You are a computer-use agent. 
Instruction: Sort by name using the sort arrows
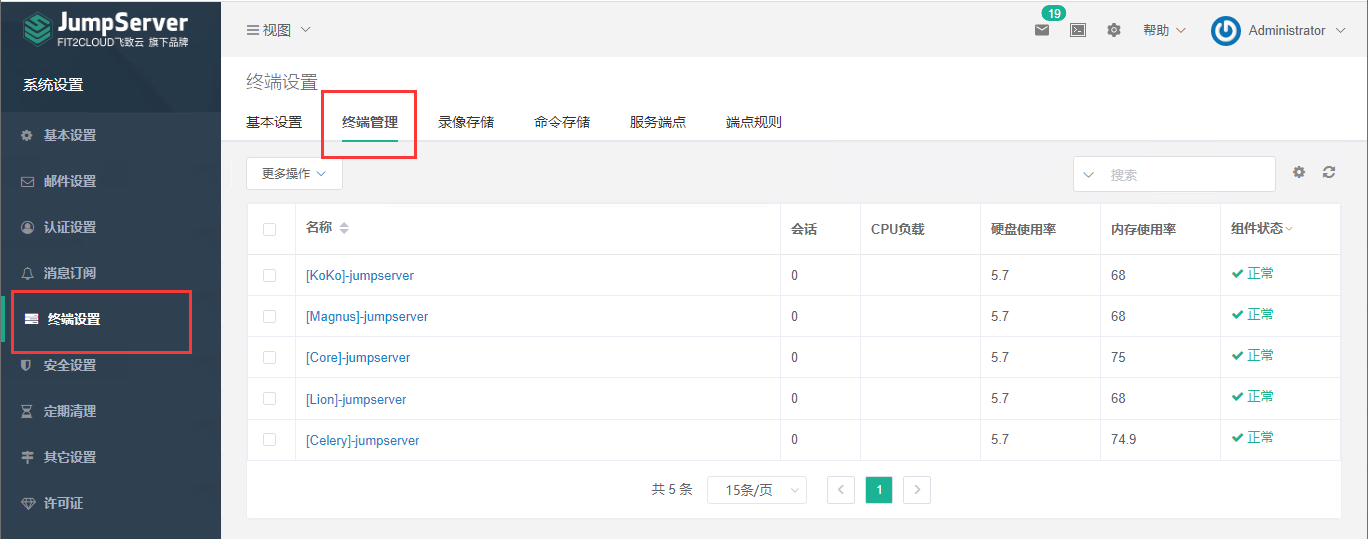coord(344,228)
